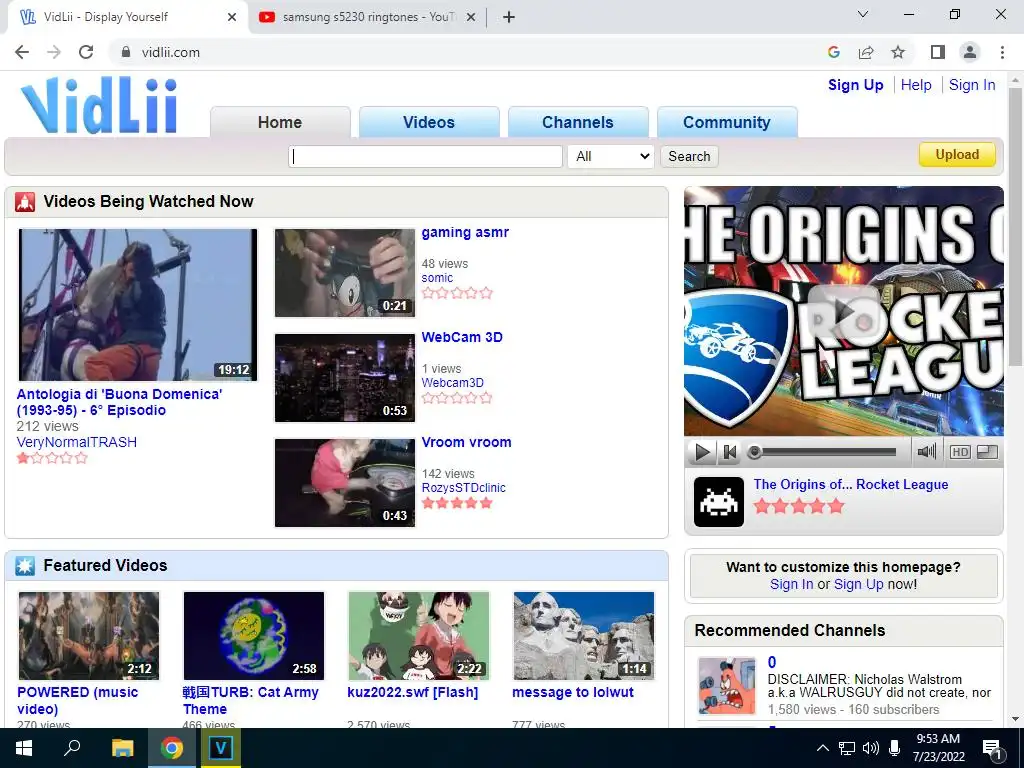Click Sign In in the customize homepage box
Image resolution: width=1024 pixels, height=768 pixels.
point(792,584)
